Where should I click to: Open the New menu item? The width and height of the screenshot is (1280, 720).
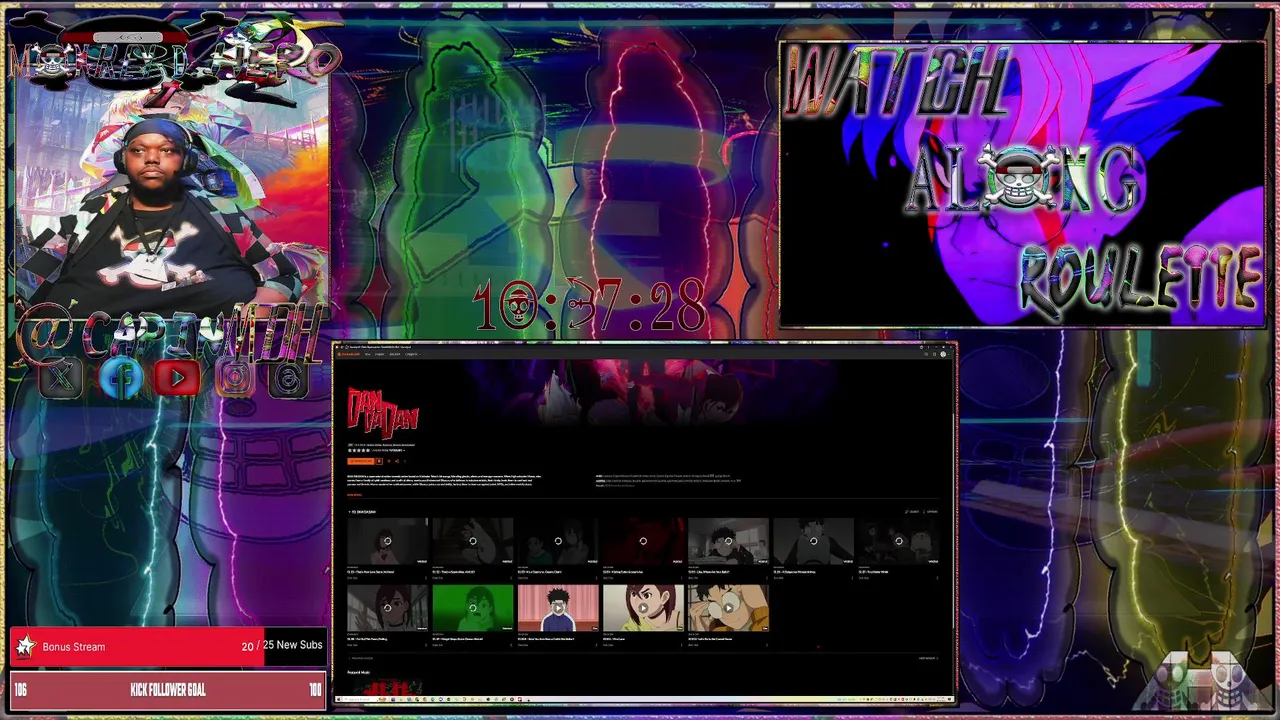click(367, 354)
